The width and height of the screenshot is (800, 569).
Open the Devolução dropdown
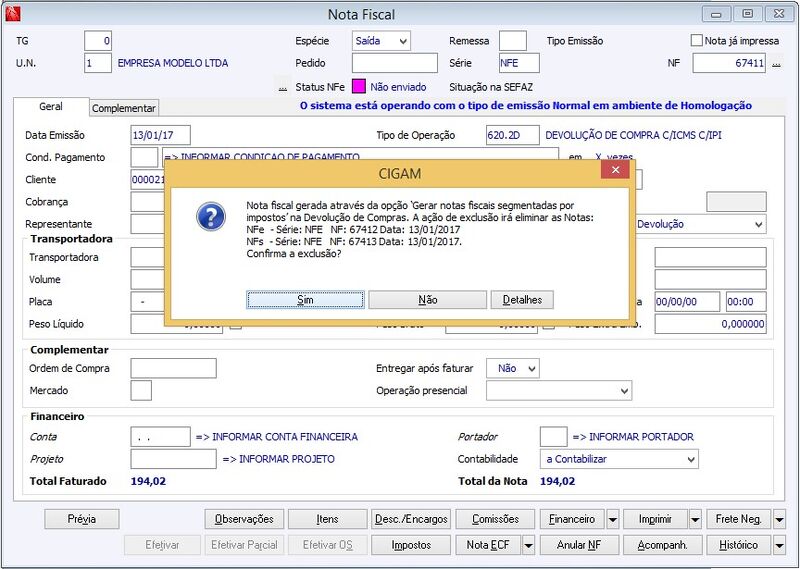pyautogui.click(x=700, y=224)
